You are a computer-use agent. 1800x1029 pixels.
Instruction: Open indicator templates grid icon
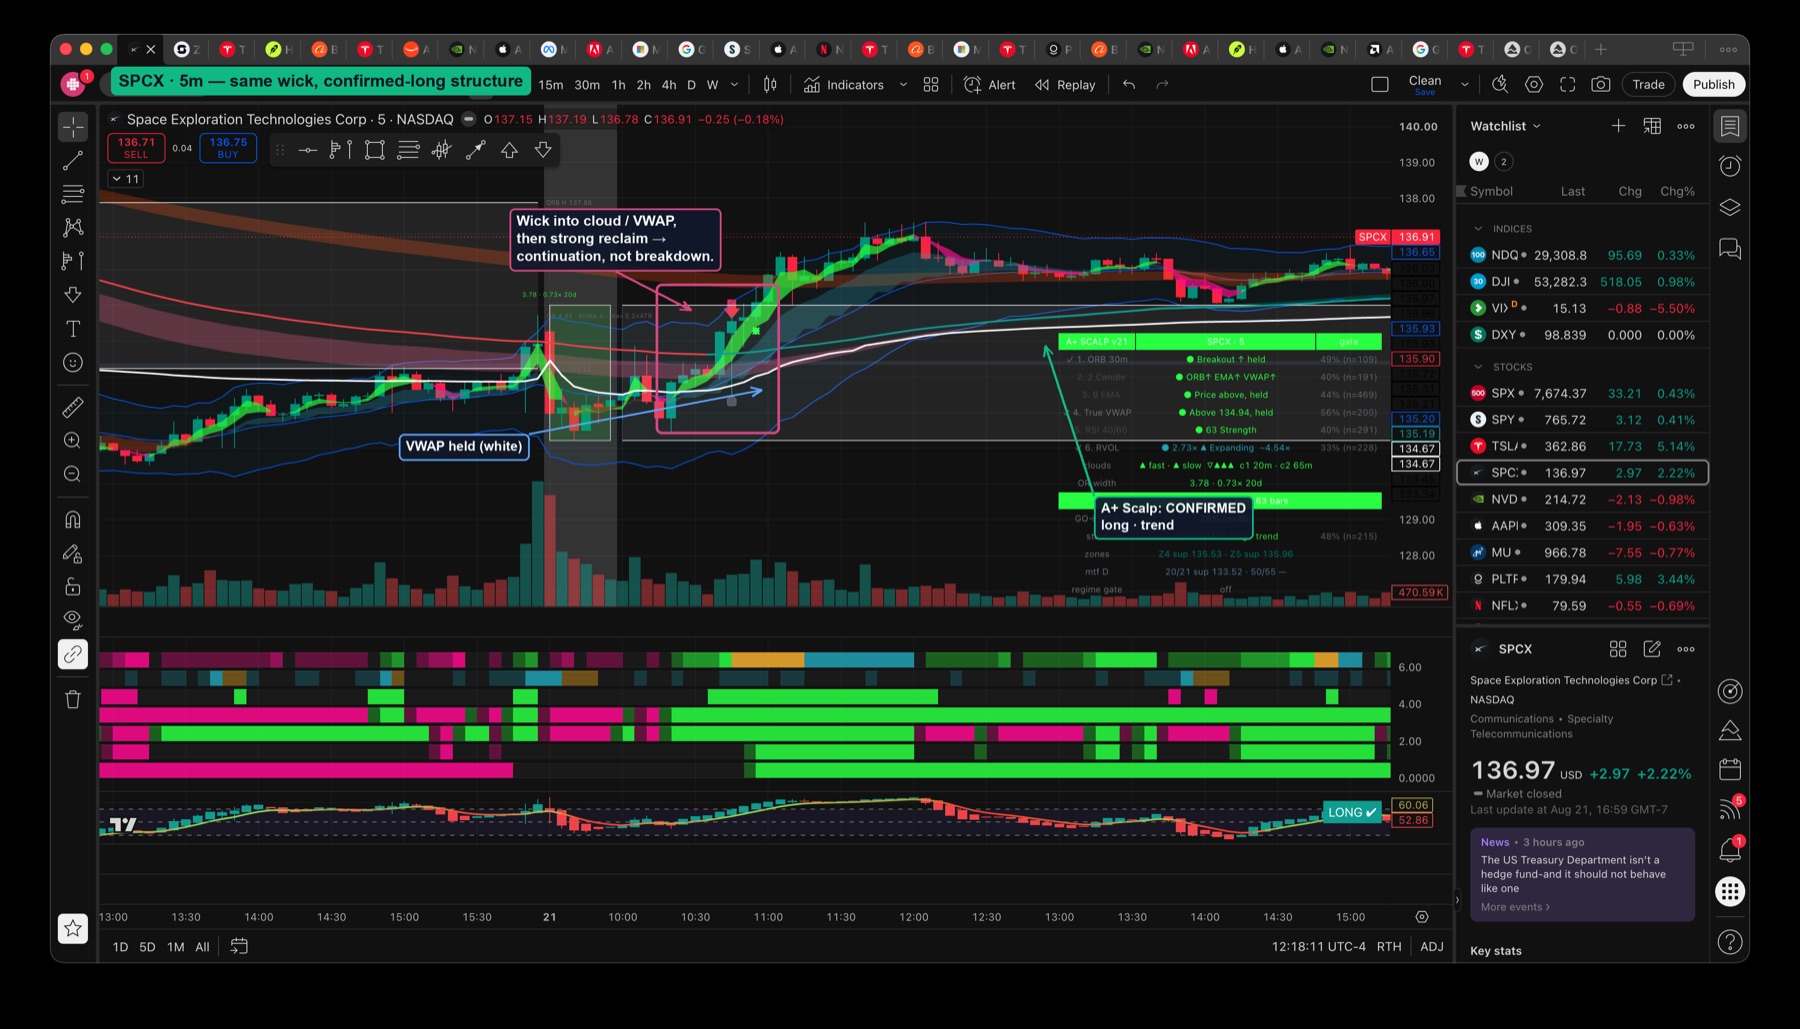tap(931, 85)
